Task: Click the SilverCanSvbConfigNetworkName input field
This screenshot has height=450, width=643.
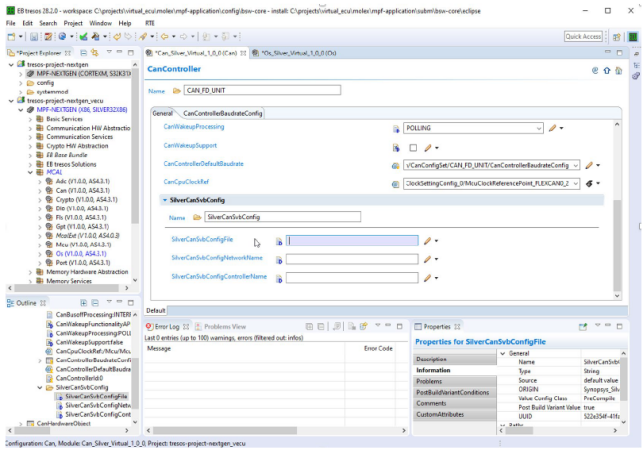Action: (352, 259)
